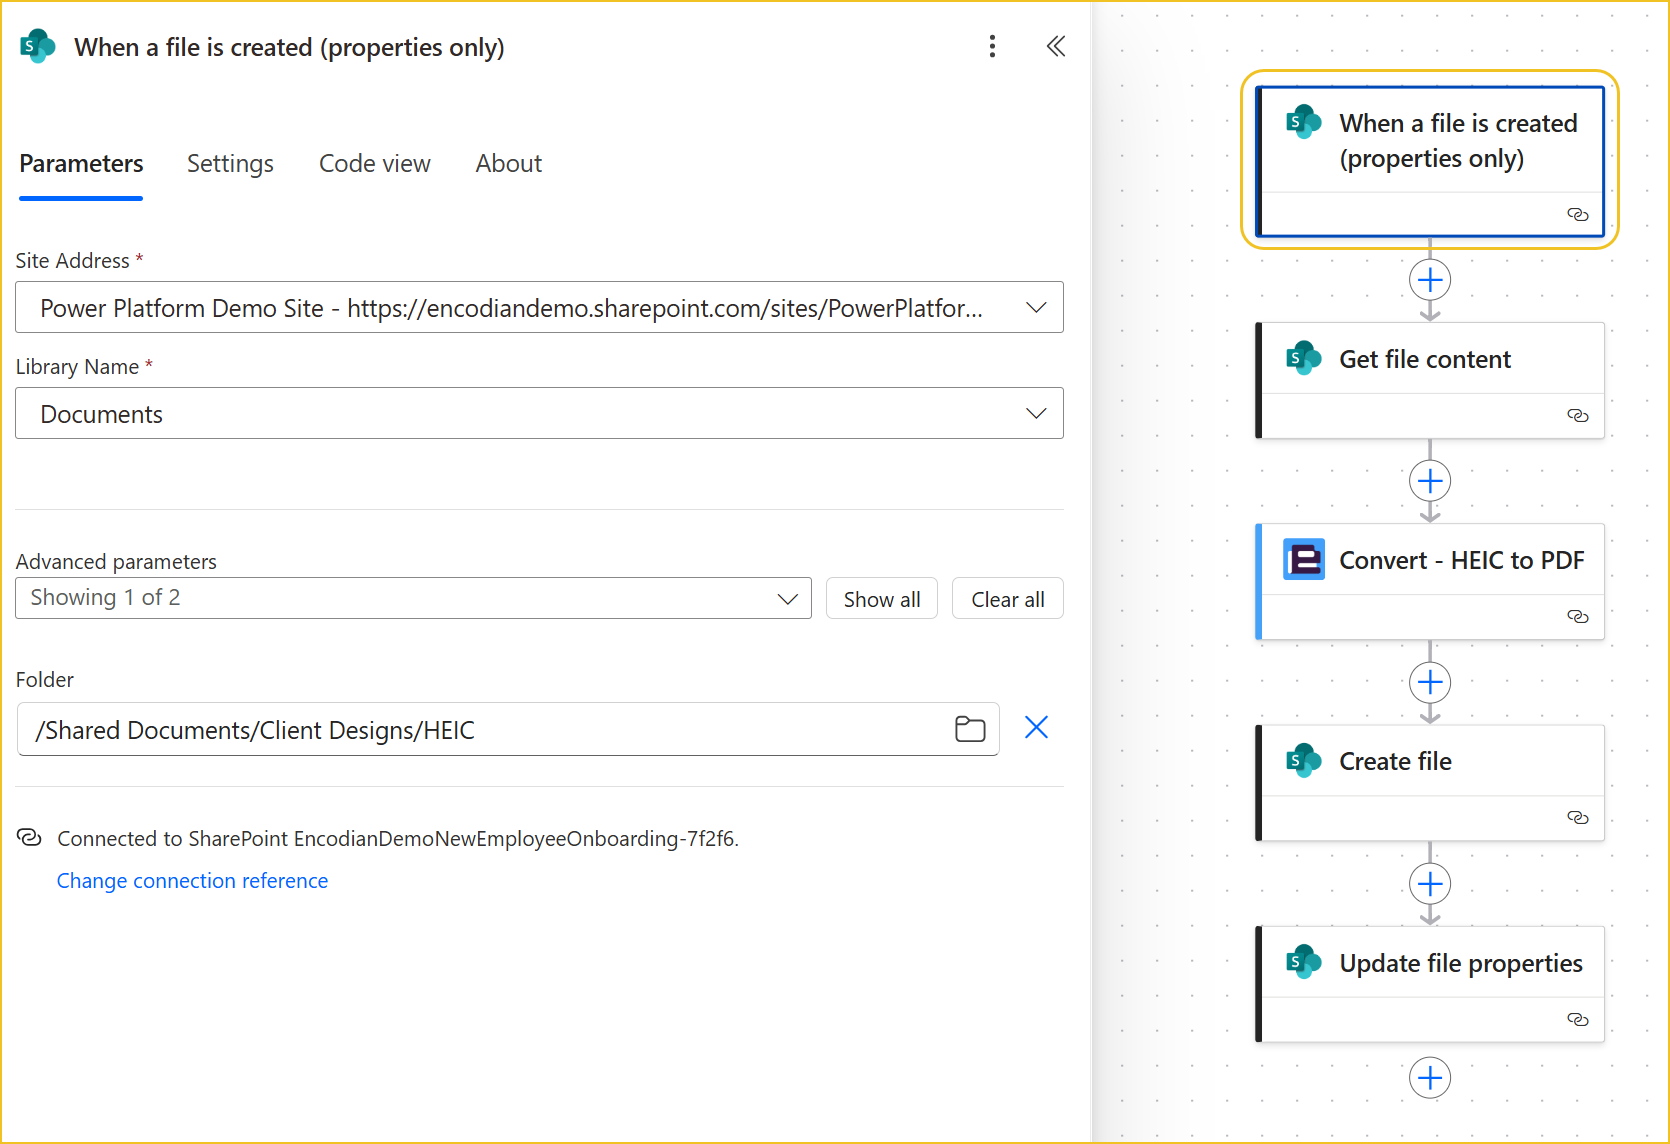This screenshot has width=1670, height=1144.
Task: Add a step after Update file properties
Action: click(x=1430, y=1078)
